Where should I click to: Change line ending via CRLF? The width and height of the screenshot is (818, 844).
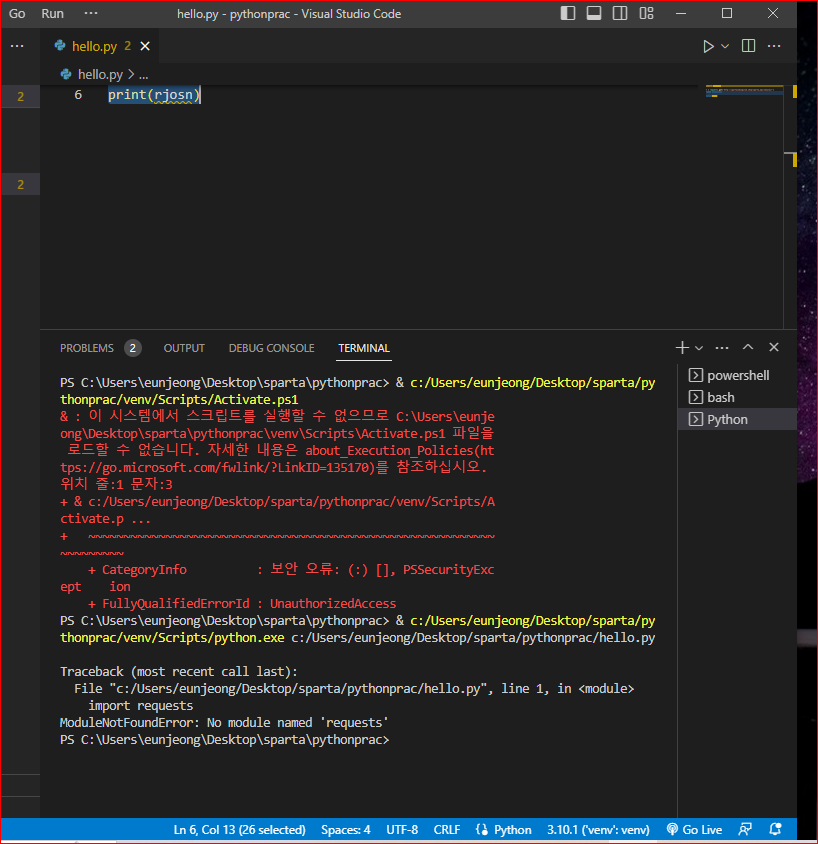click(x=447, y=830)
